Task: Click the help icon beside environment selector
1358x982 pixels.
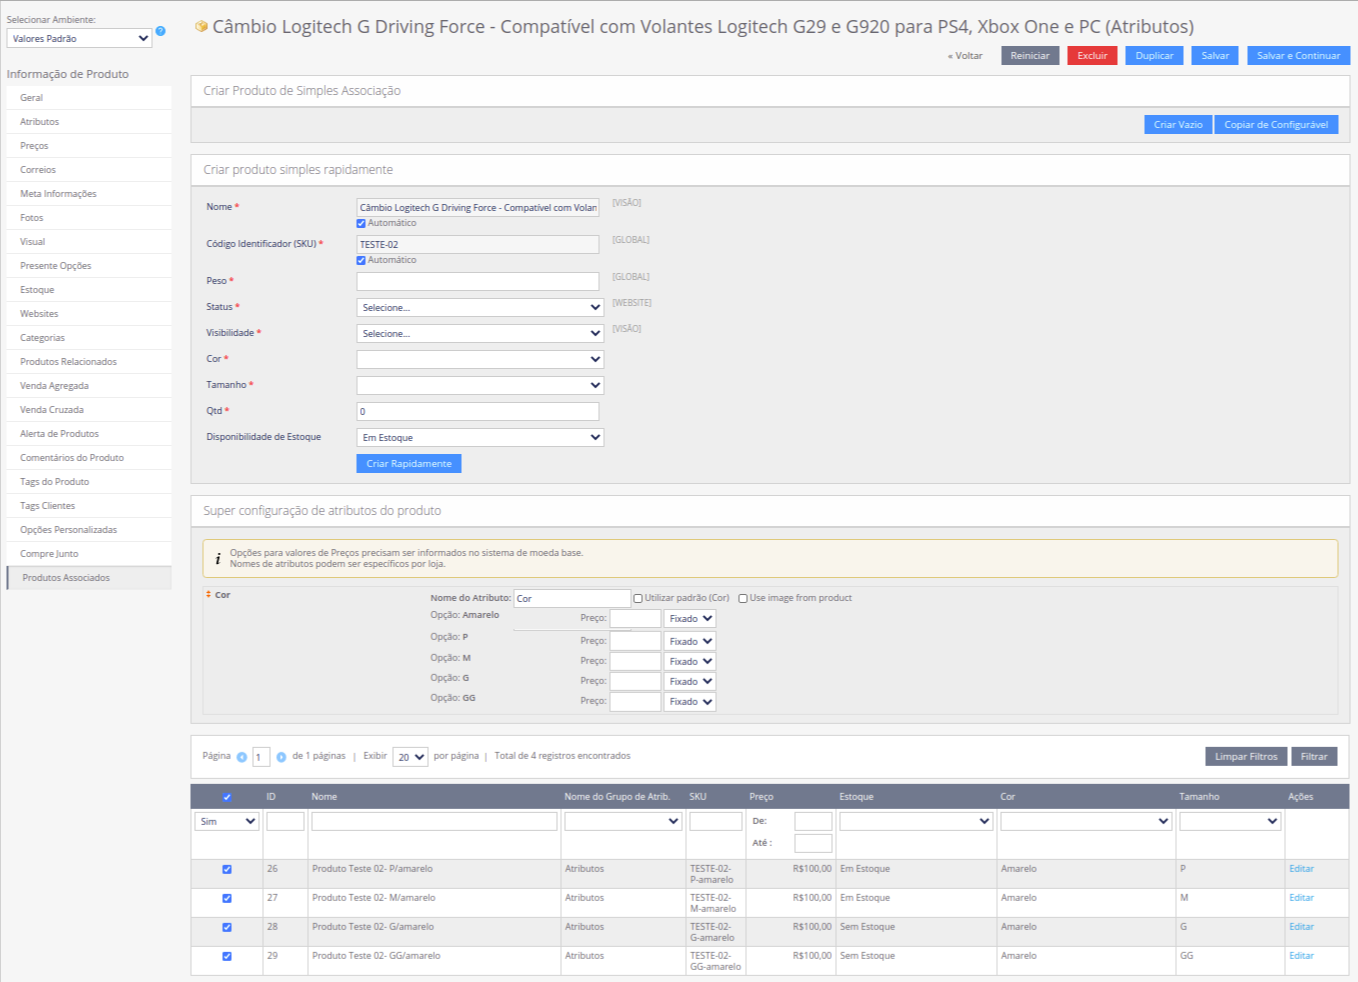Action: [160, 31]
